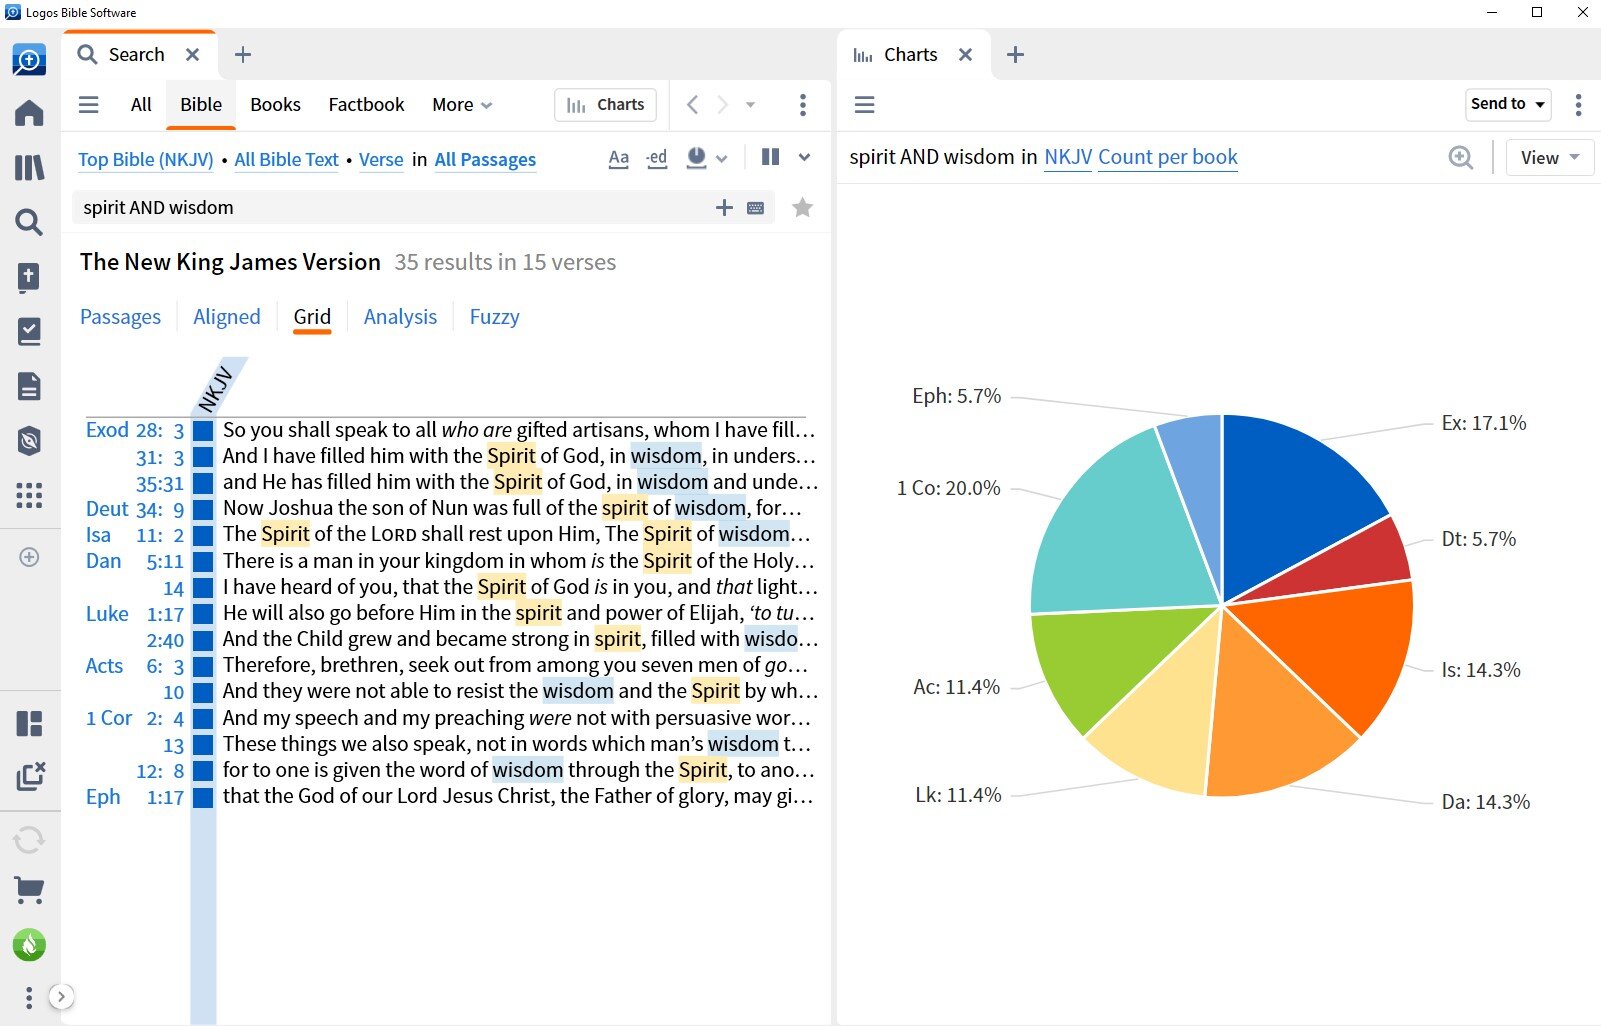The image size is (1601, 1026).
Task: Select the All search type
Action: pos(141,105)
